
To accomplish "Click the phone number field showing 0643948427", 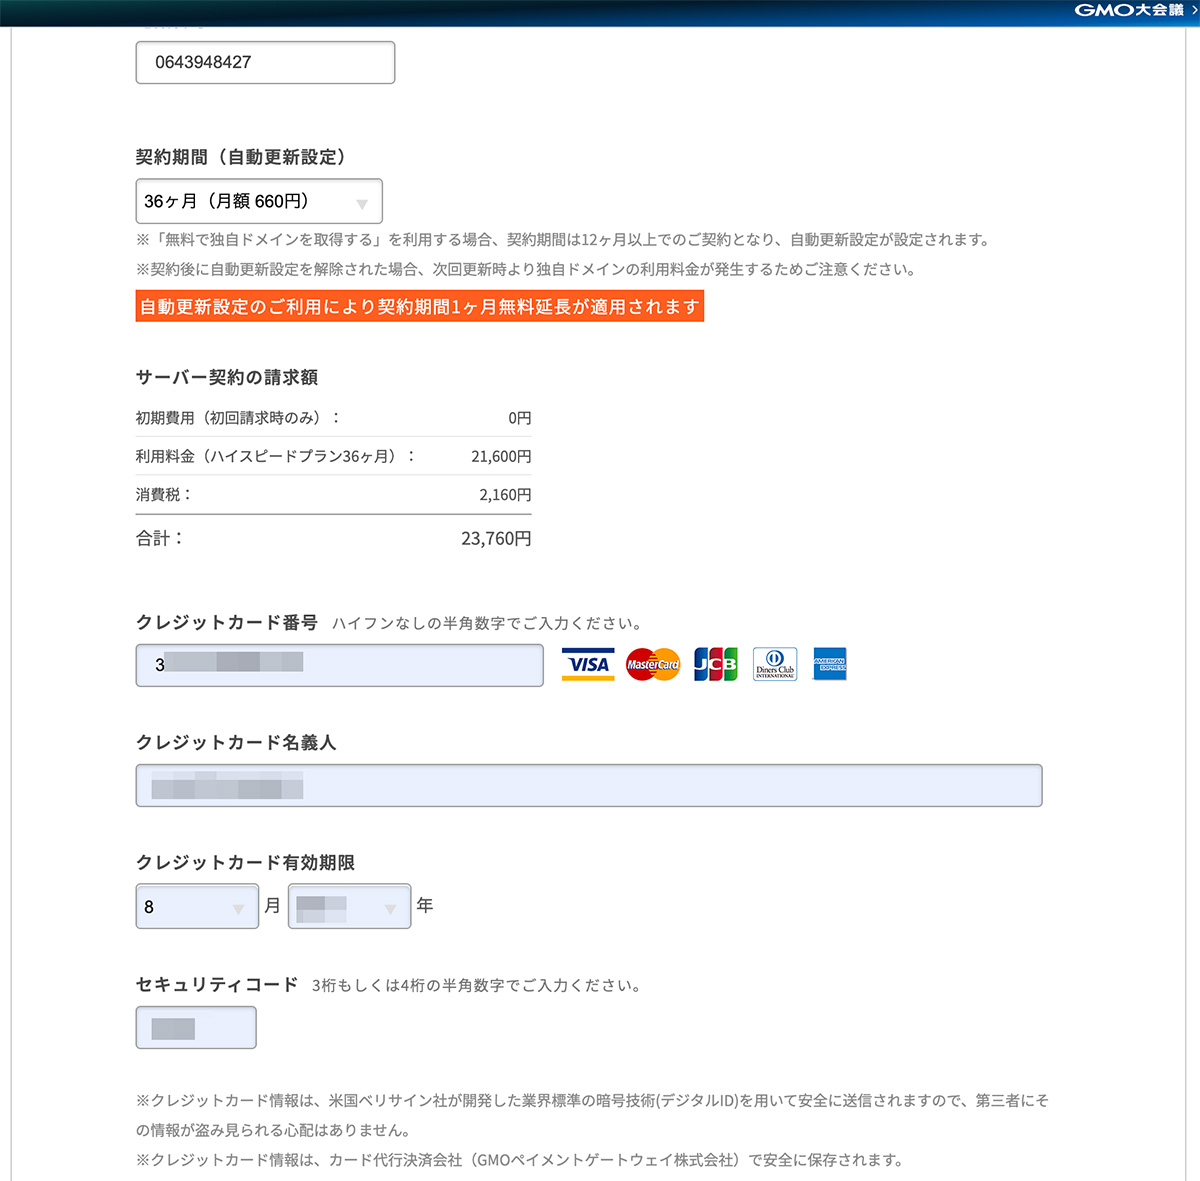I will point(264,62).
